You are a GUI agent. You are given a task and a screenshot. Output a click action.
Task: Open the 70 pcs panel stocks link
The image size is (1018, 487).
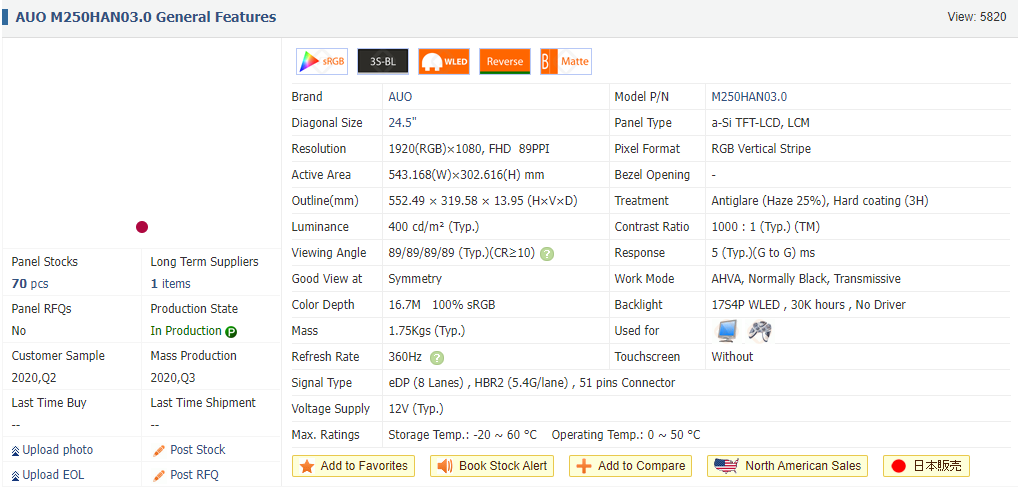pos(30,284)
